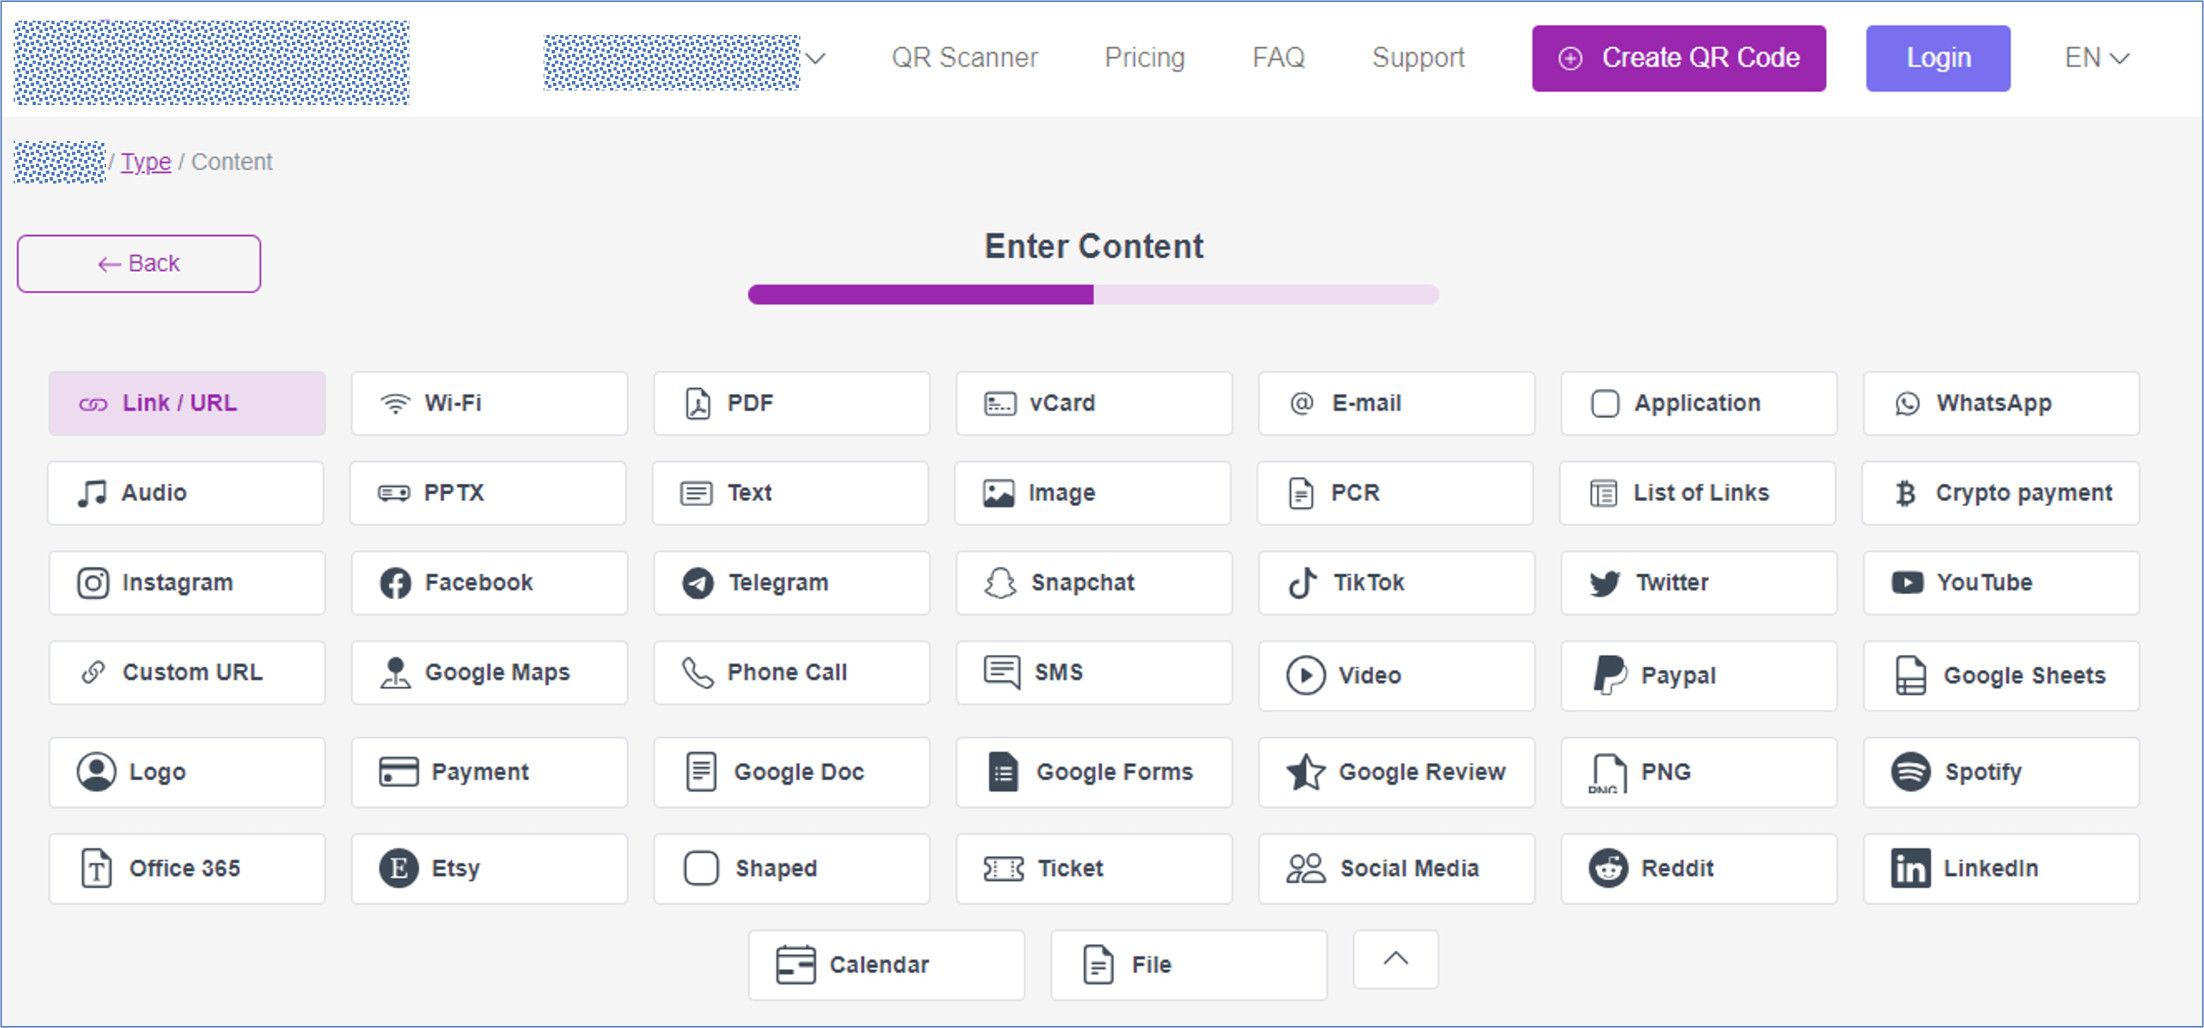Image resolution: width=2204 pixels, height=1028 pixels.
Task: Choose the YouTube play icon
Action: tap(1907, 583)
